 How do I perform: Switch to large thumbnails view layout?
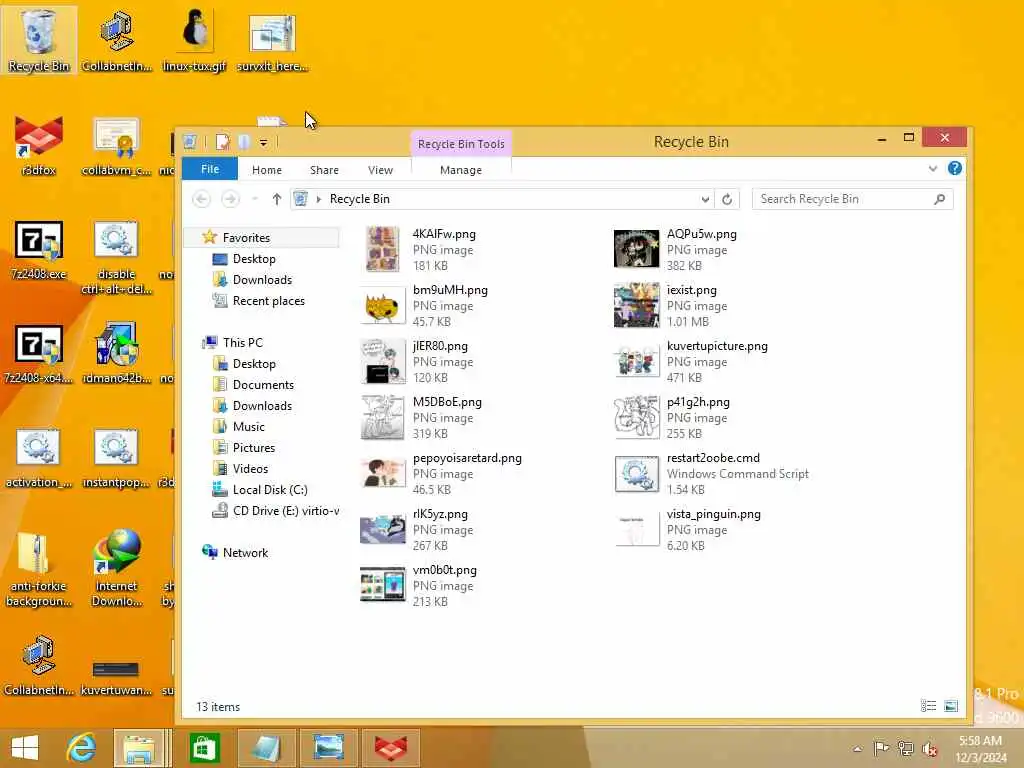click(951, 706)
